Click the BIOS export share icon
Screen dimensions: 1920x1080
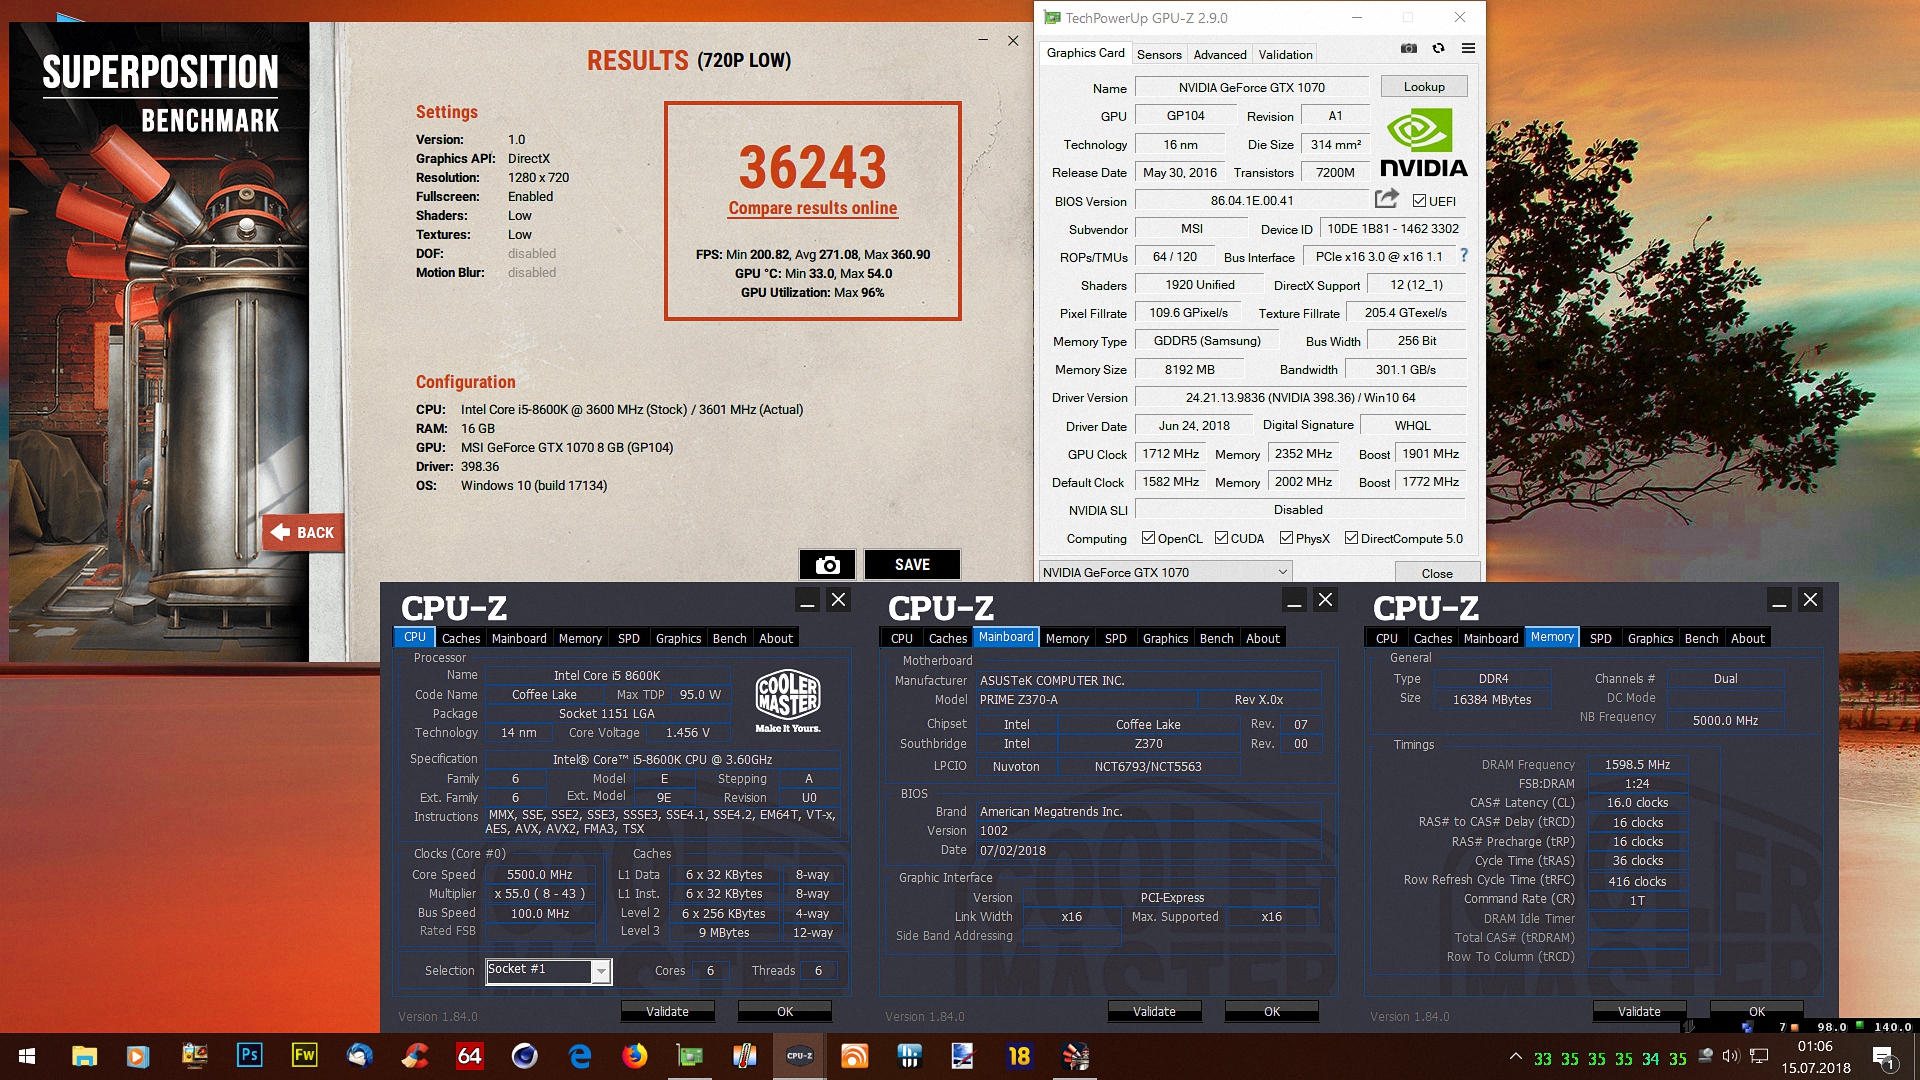(1386, 199)
